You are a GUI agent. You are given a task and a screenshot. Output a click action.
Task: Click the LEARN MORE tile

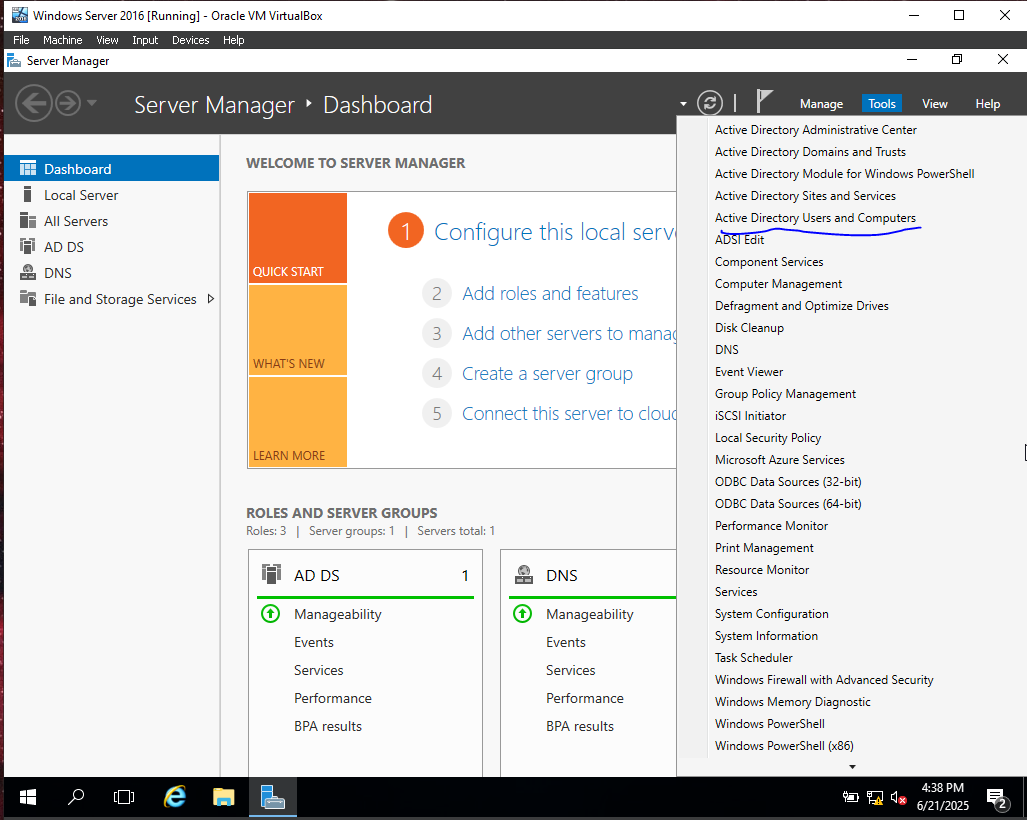(x=297, y=422)
